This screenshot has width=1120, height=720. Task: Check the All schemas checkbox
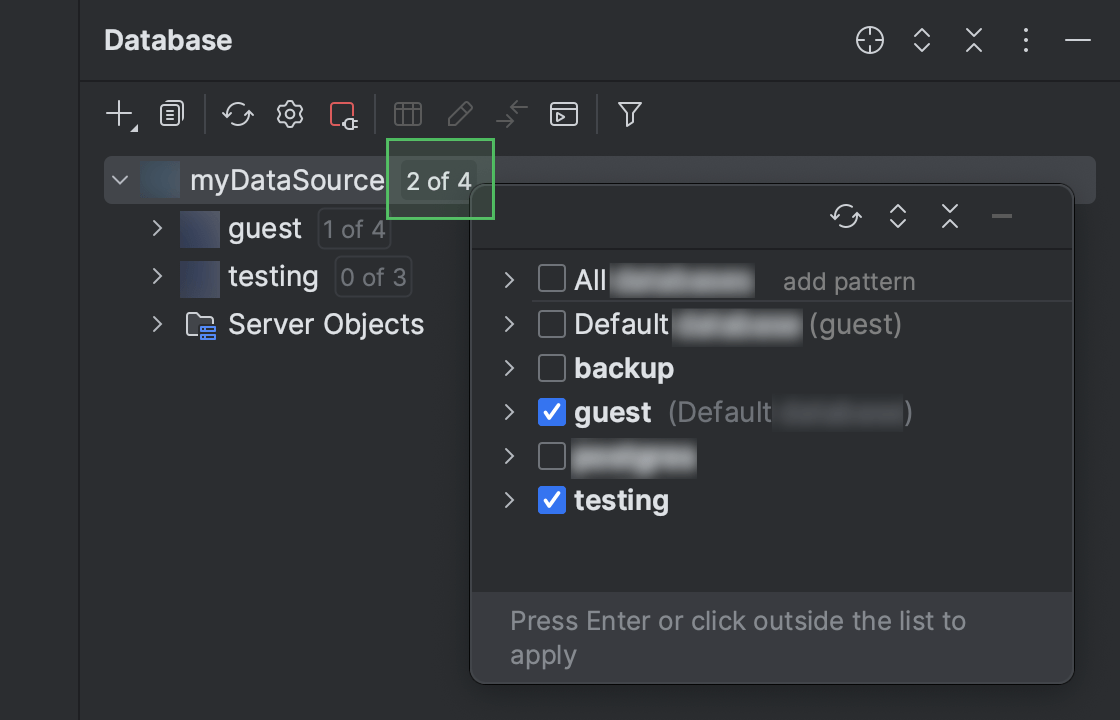pos(552,280)
